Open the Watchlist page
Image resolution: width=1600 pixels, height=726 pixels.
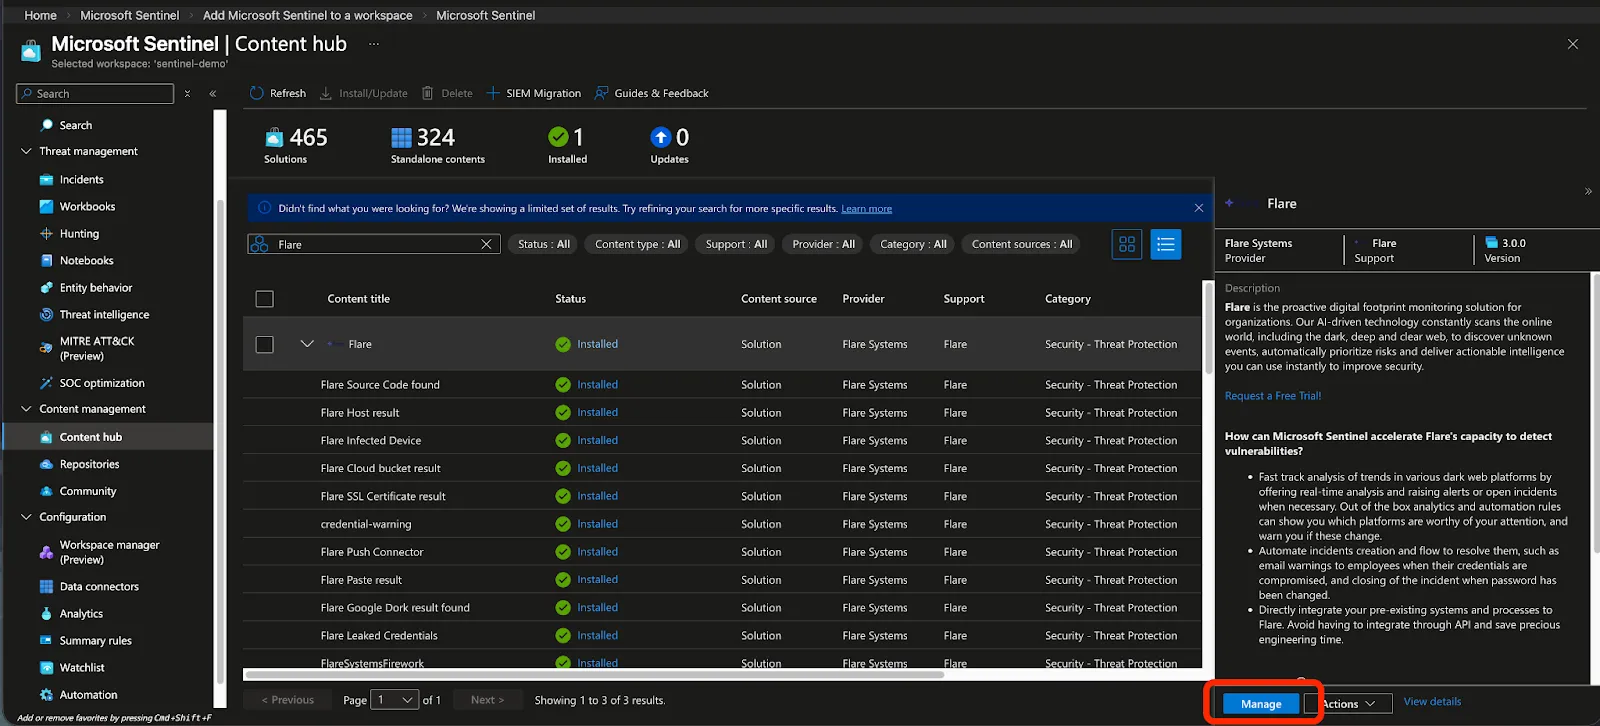coord(82,668)
